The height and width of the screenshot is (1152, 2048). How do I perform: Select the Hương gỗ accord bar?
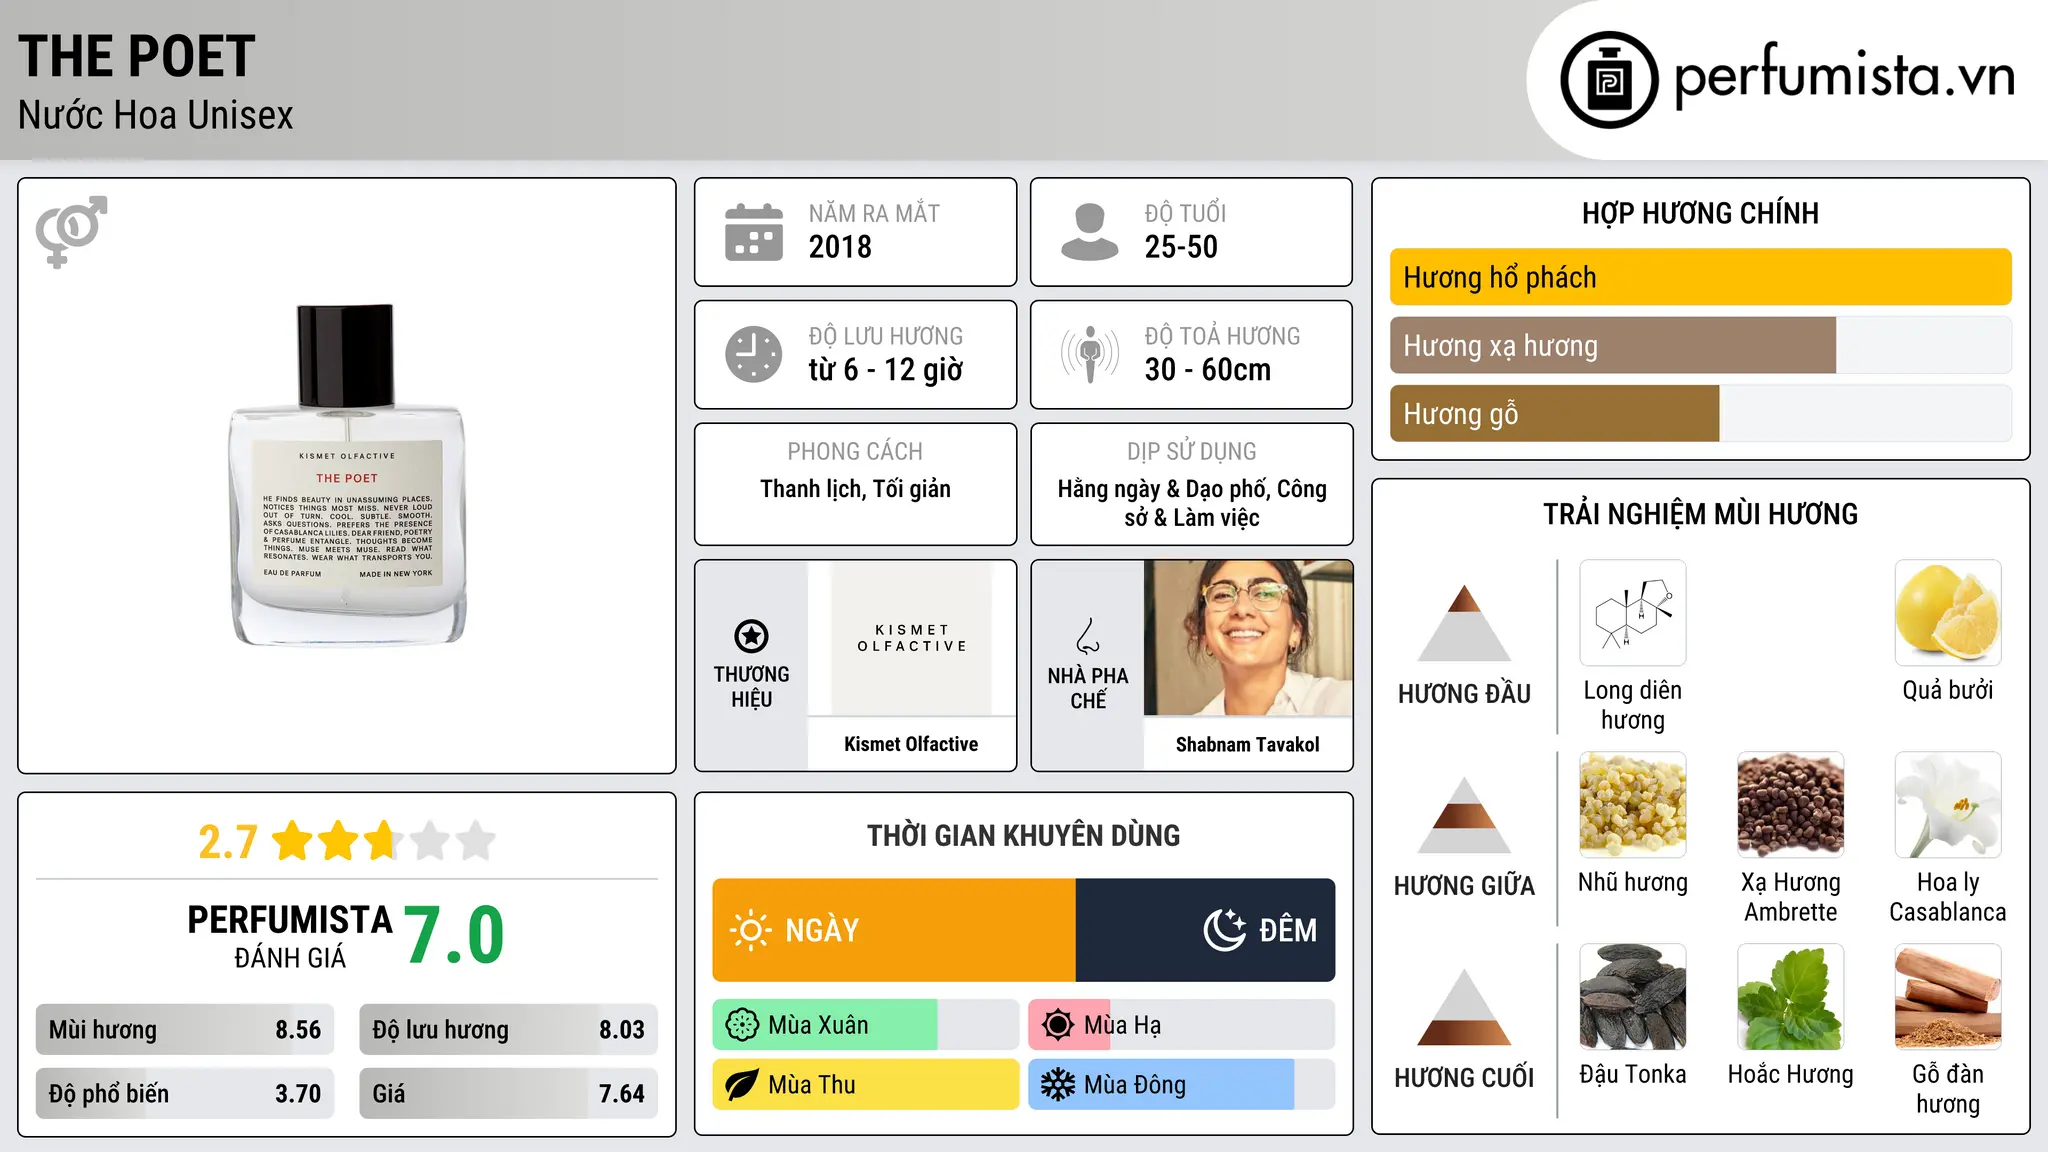[1700, 413]
